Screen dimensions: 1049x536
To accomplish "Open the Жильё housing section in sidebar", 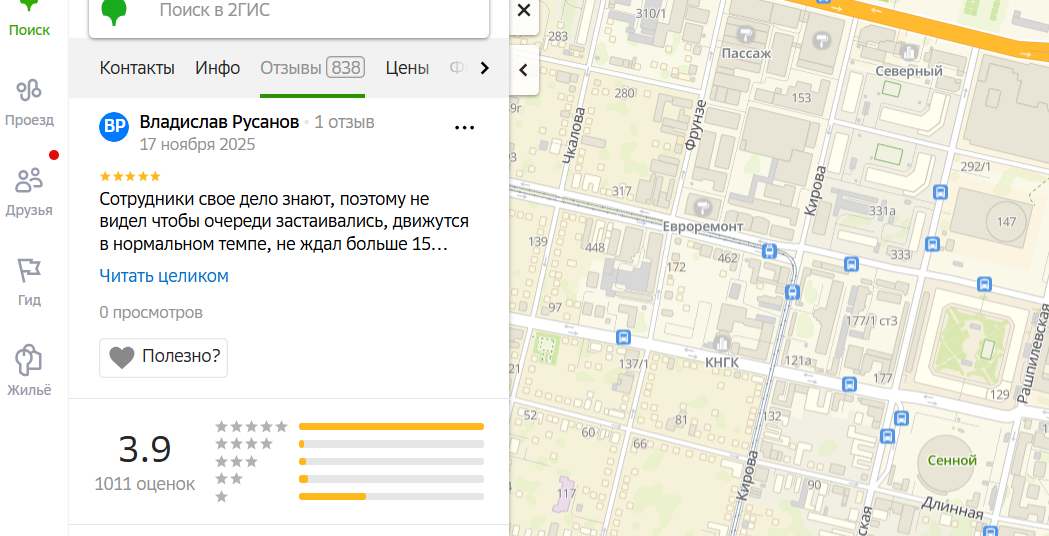I will [29, 371].
